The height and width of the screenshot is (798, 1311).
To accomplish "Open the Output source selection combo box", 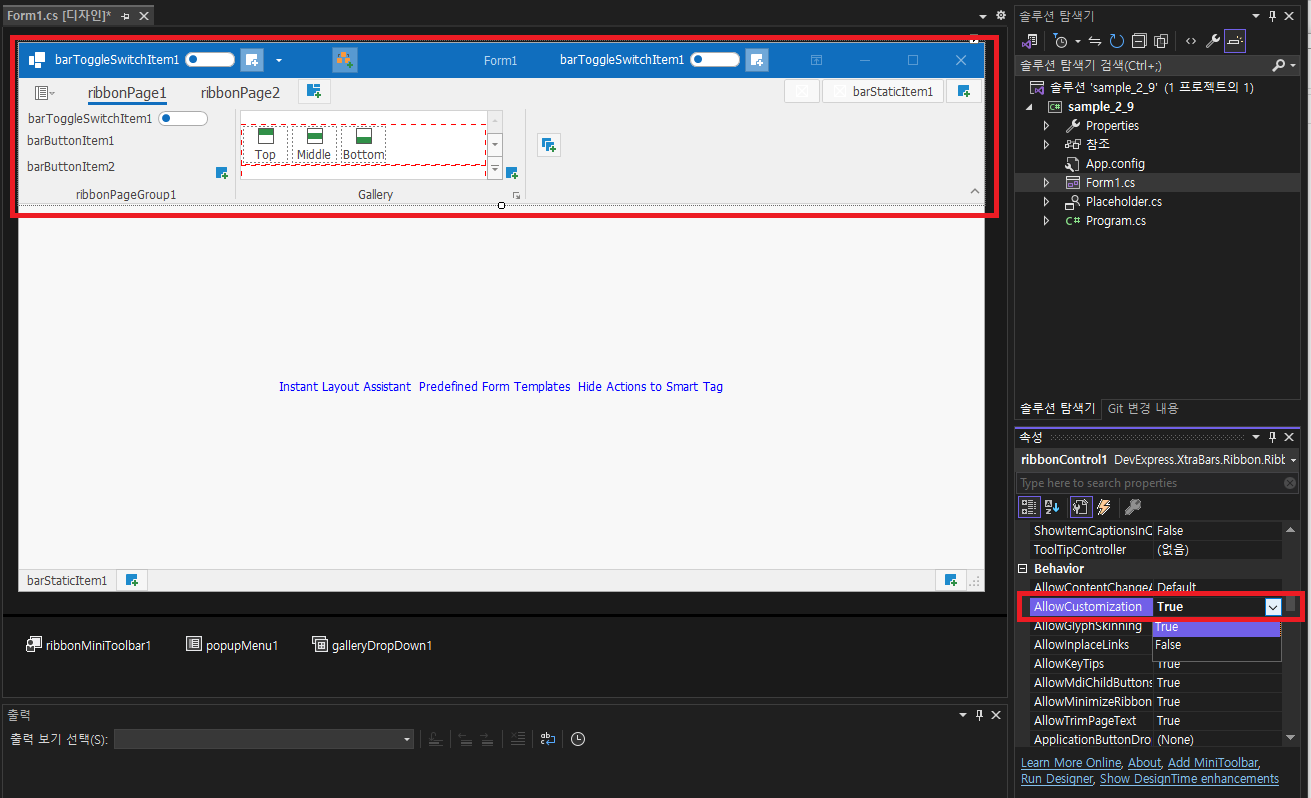I will coord(264,739).
